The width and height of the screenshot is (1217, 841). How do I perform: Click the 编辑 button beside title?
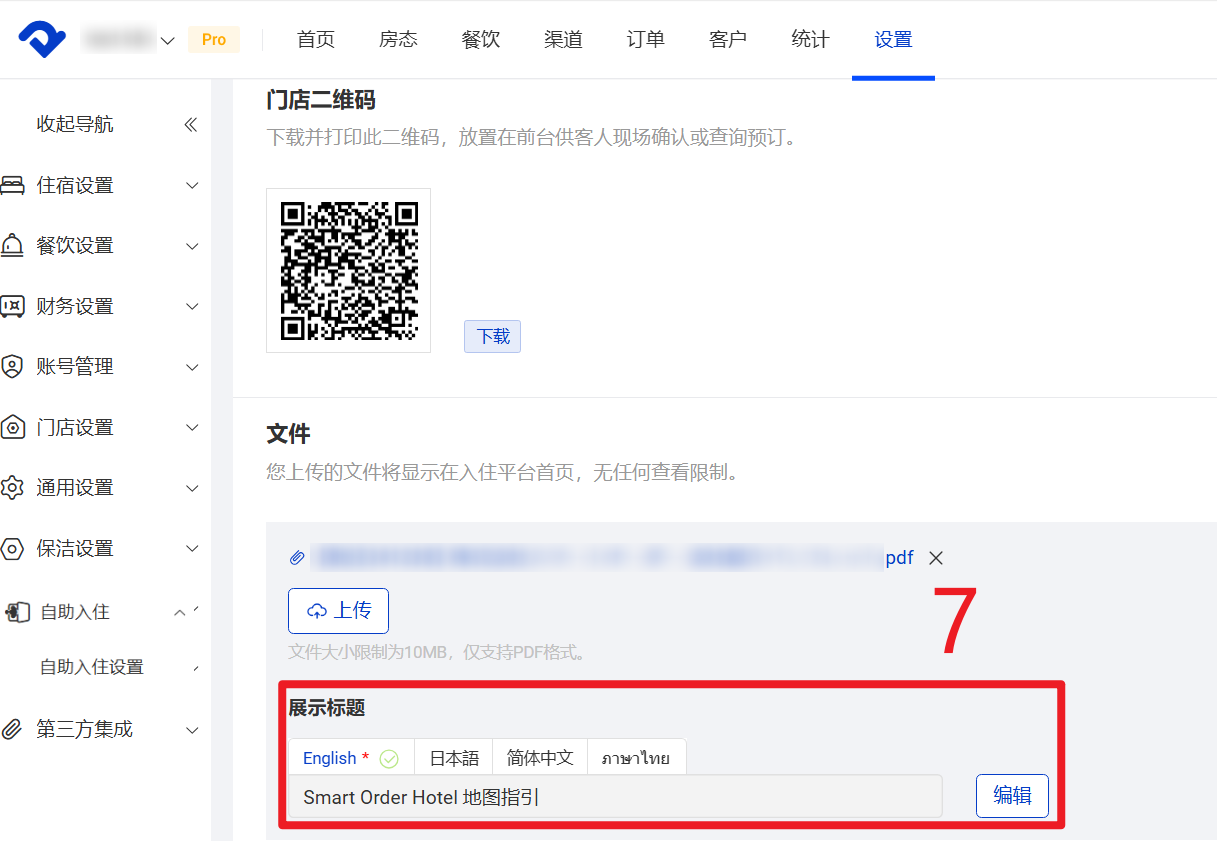1012,796
